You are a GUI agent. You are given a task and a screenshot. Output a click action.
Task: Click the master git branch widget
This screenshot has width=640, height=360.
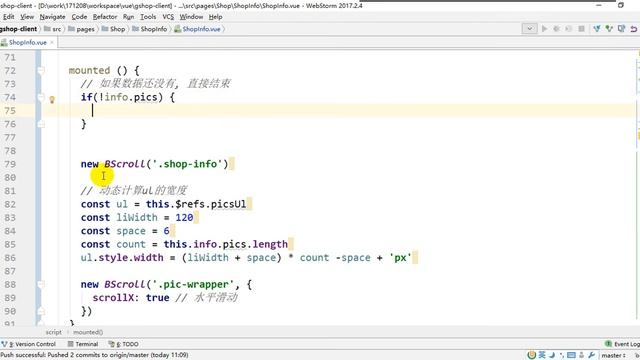pos(613,355)
